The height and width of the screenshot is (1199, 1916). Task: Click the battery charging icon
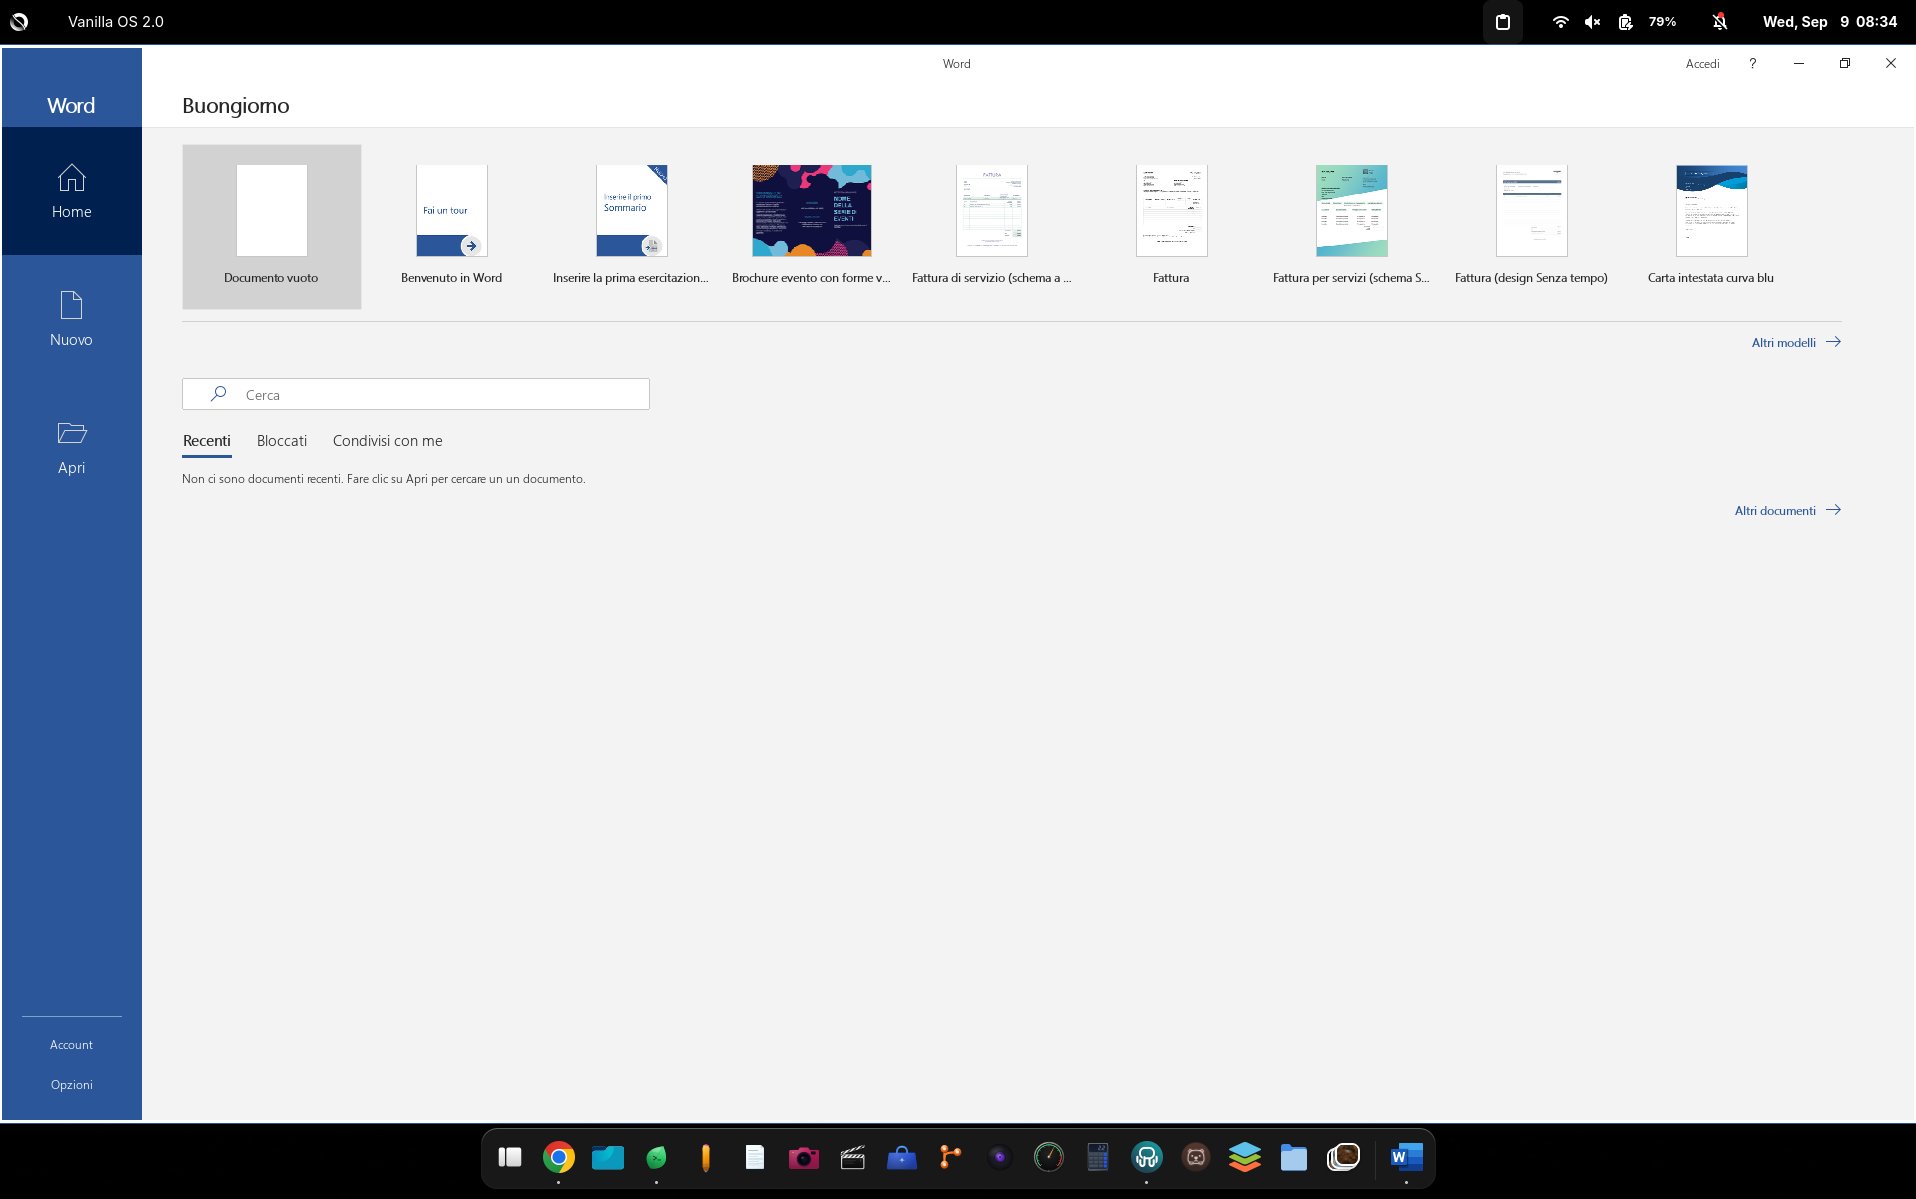[x=1625, y=21]
